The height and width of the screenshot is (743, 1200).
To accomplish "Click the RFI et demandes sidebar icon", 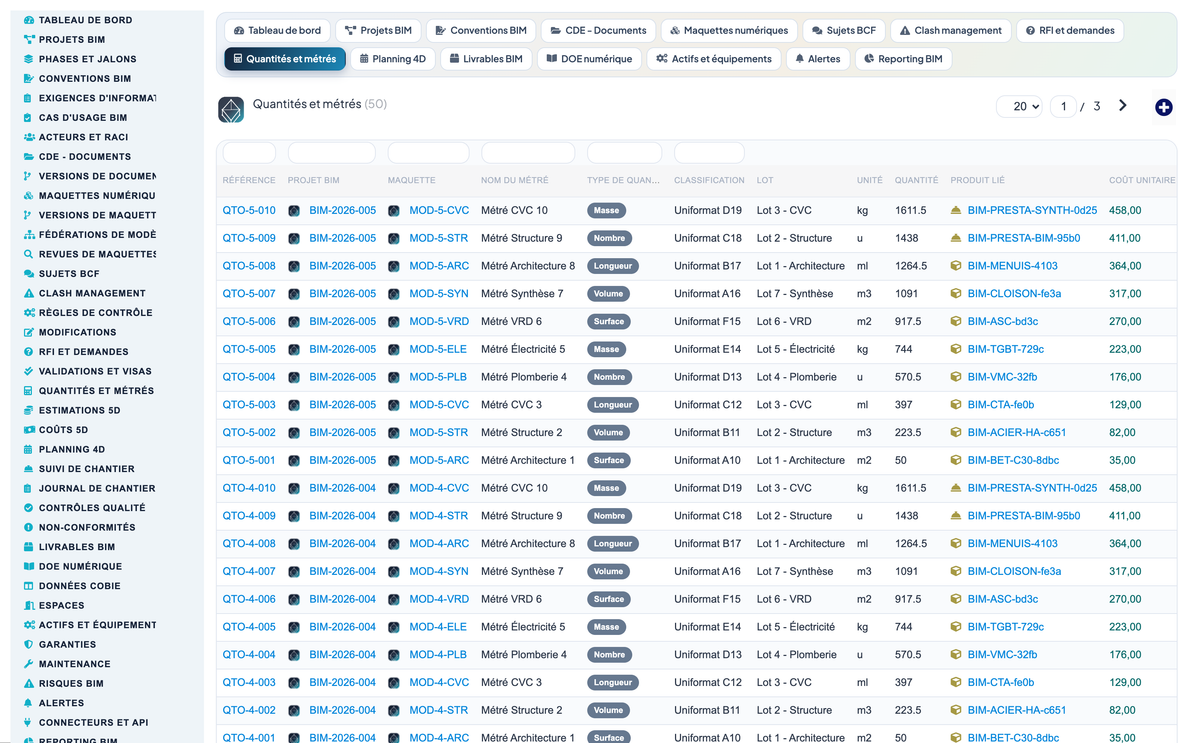I will pyautogui.click(x=29, y=352).
